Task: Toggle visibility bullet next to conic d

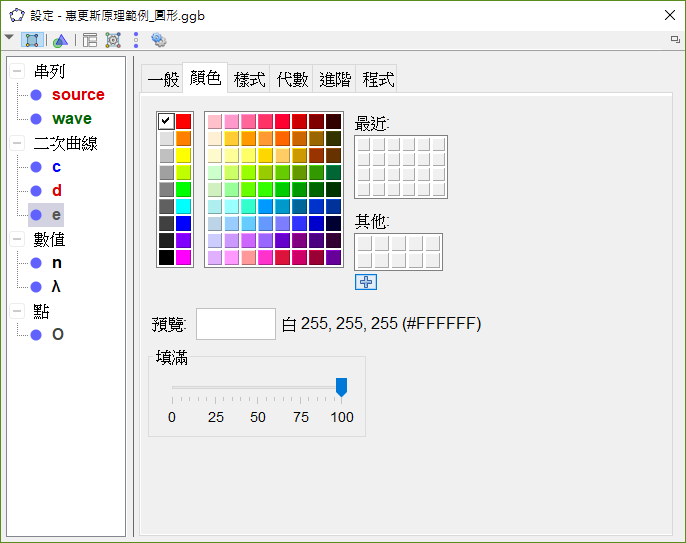Action: [x=36, y=191]
